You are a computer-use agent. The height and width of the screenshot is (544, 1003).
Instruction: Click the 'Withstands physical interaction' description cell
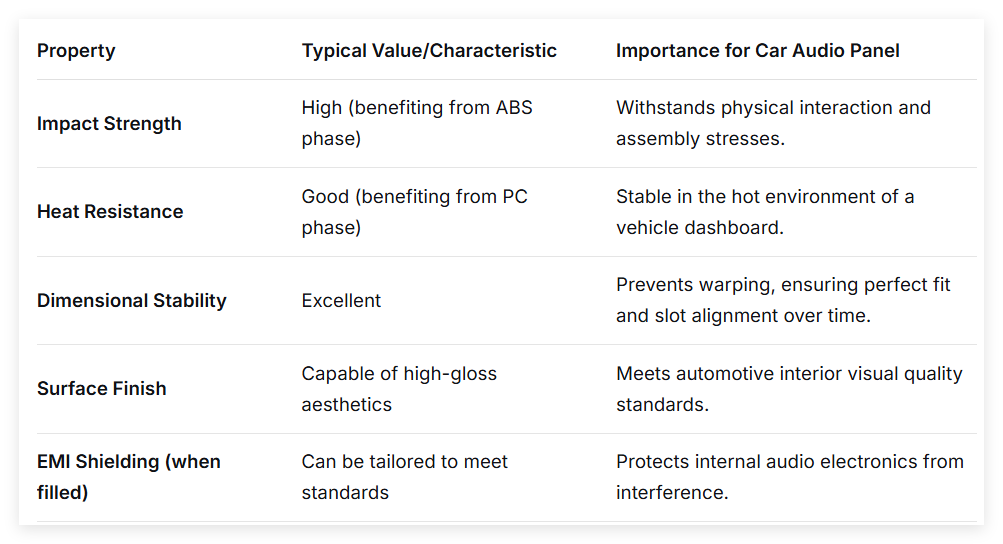click(x=773, y=123)
